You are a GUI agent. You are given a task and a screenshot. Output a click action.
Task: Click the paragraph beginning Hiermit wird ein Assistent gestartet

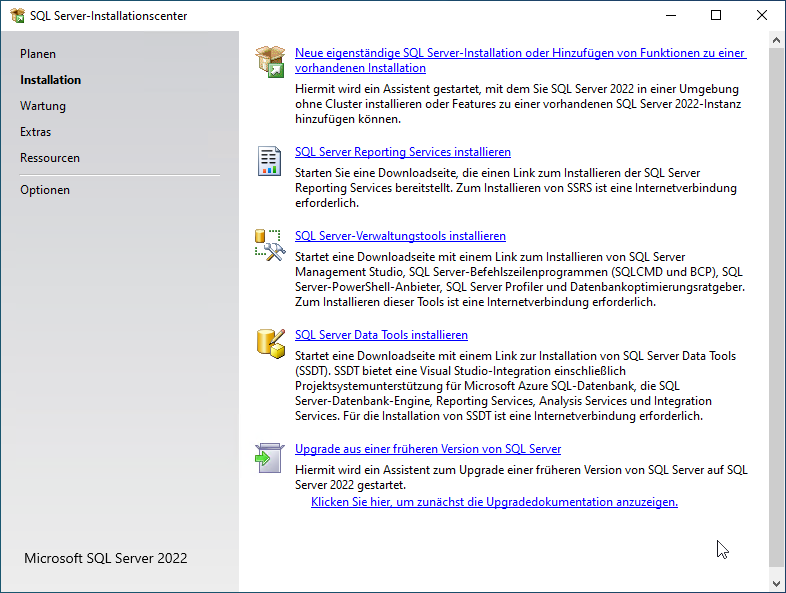[518, 104]
